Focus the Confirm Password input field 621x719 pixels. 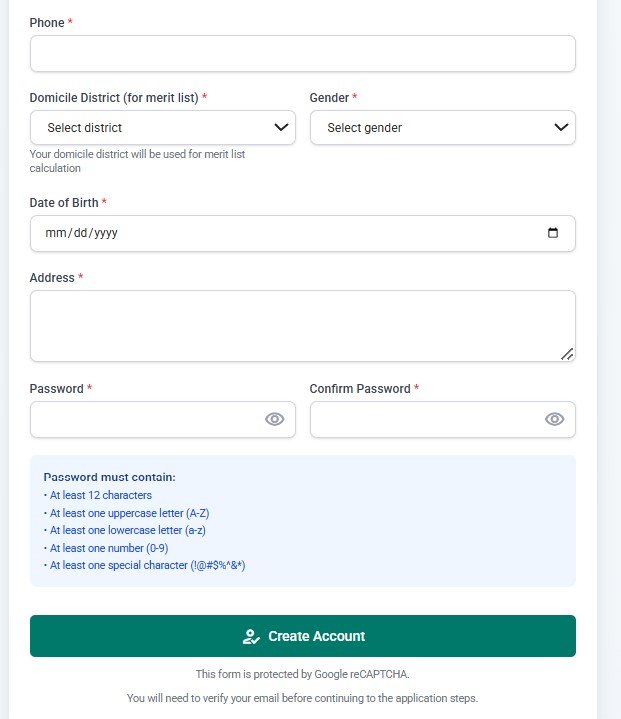[x=425, y=419]
